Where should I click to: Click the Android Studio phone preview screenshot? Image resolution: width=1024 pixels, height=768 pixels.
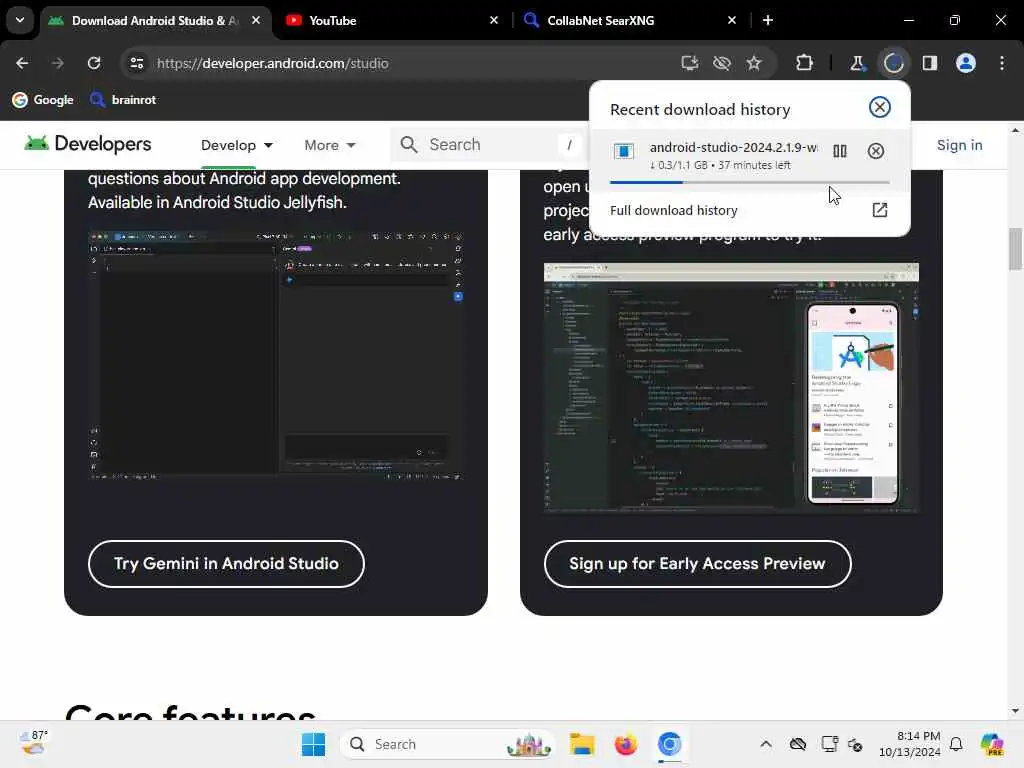pos(731,388)
